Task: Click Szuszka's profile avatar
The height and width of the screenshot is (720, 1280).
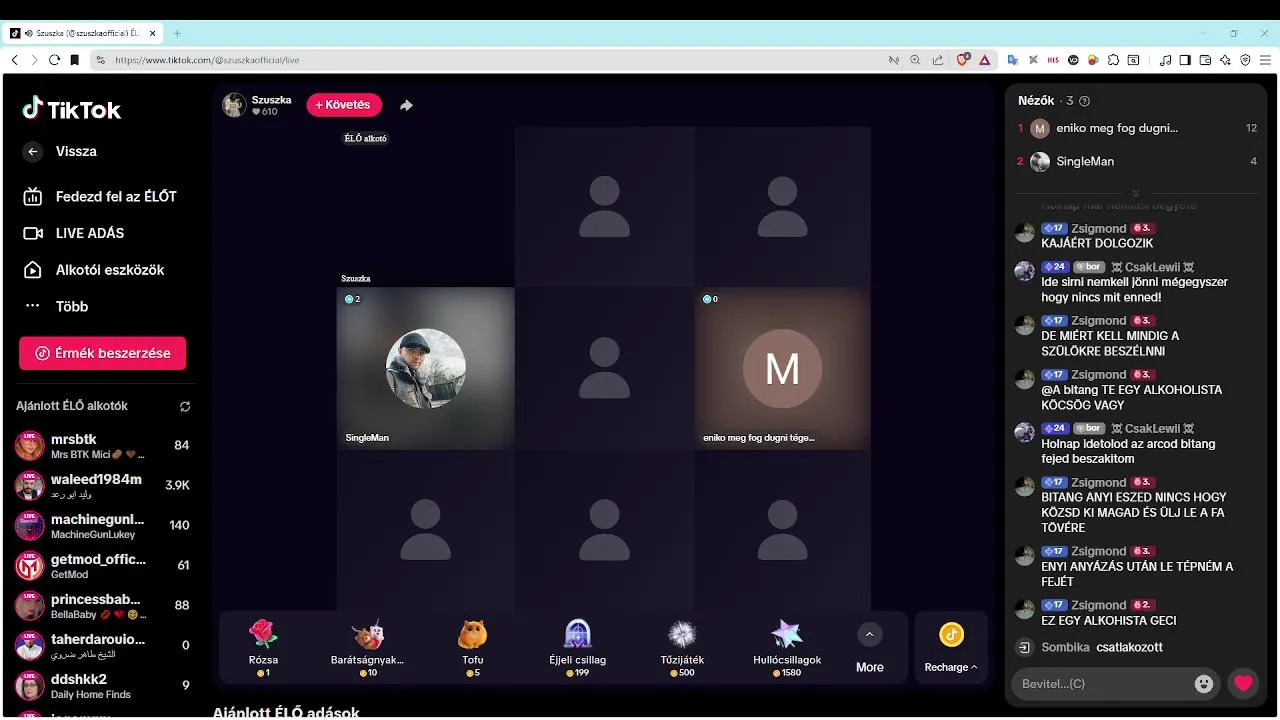Action: [x=234, y=105]
